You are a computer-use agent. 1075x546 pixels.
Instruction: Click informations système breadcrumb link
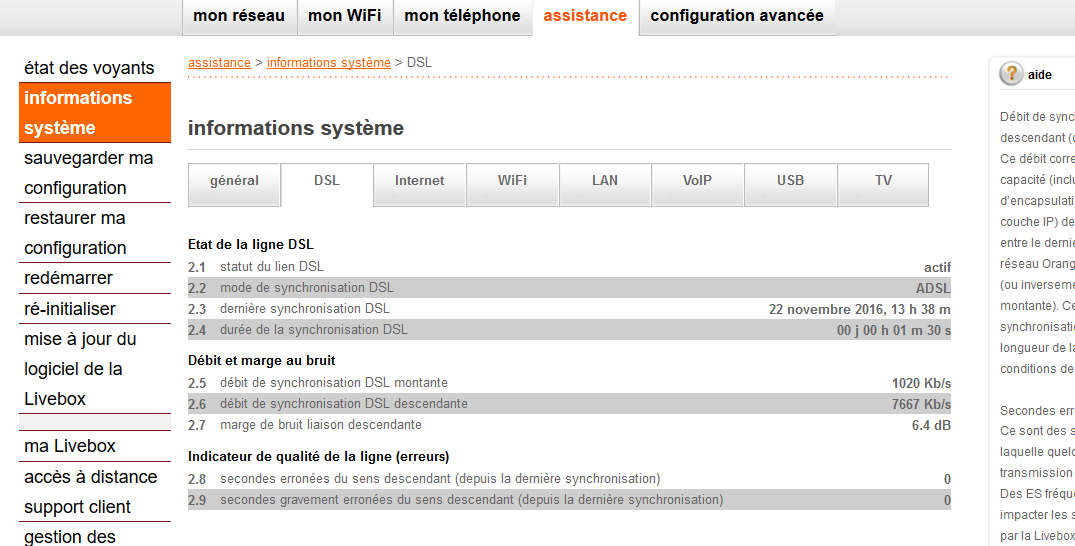(x=328, y=63)
